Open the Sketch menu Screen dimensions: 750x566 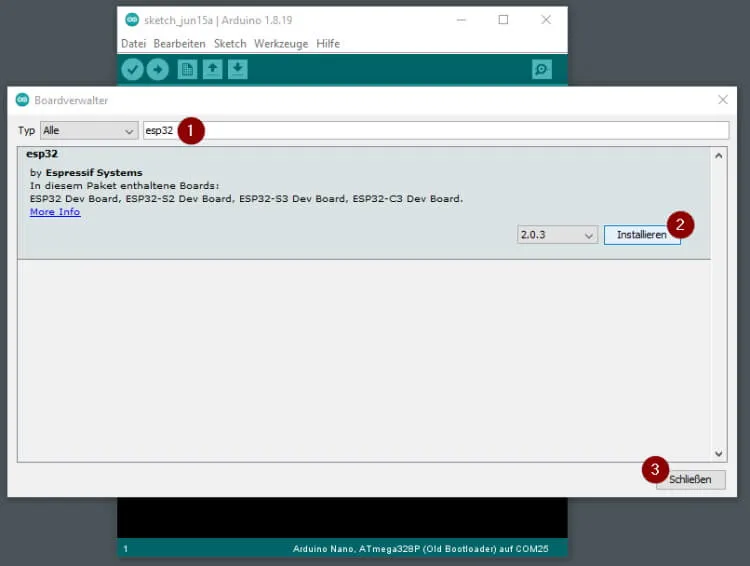[x=230, y=44]
